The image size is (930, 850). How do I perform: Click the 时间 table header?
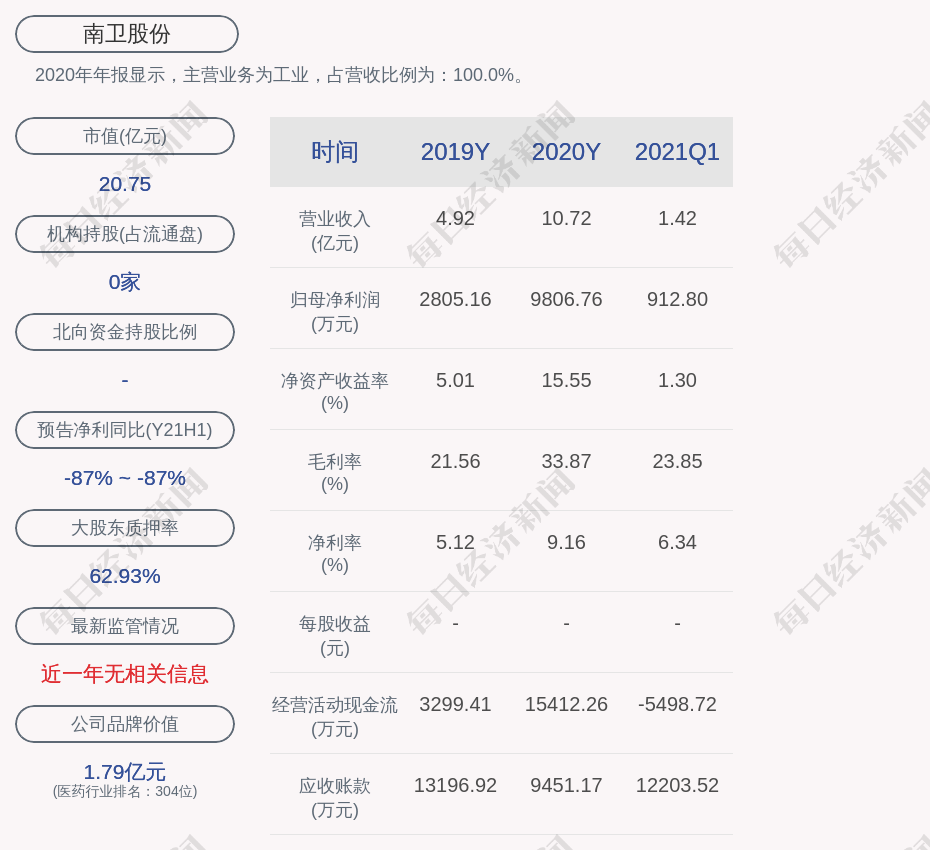point(334,152)
